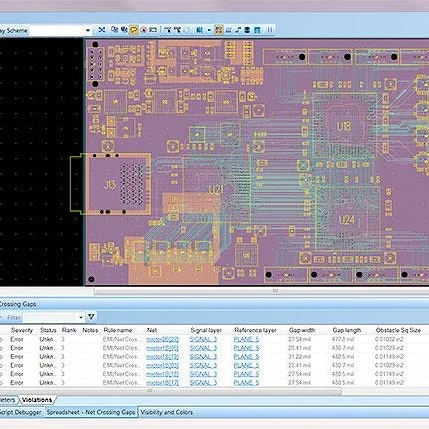Viewport: 429px width, 429px height.
Task: Sort by the Rule name column header
Action: 118,330
